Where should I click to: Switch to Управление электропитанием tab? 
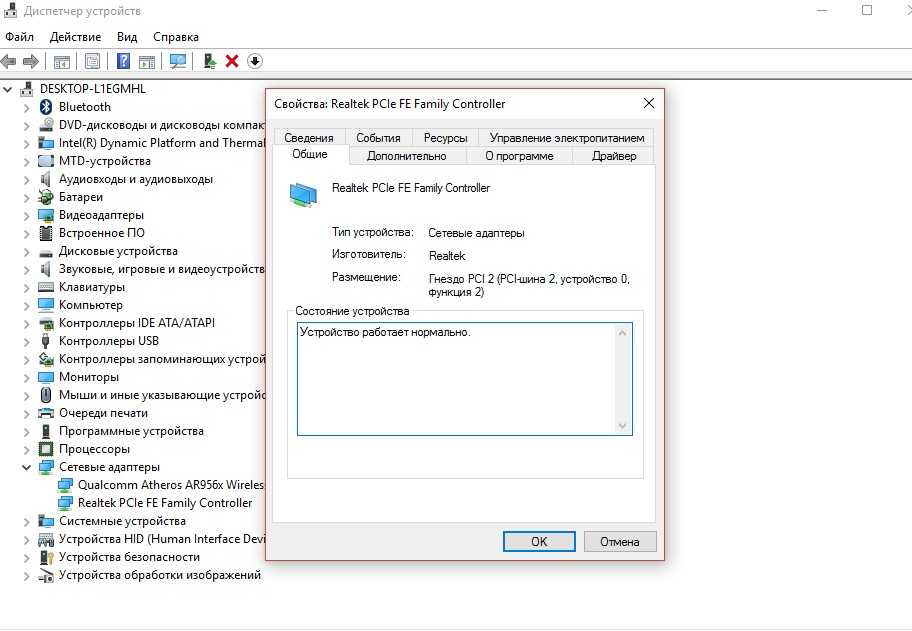pos(567,138)
